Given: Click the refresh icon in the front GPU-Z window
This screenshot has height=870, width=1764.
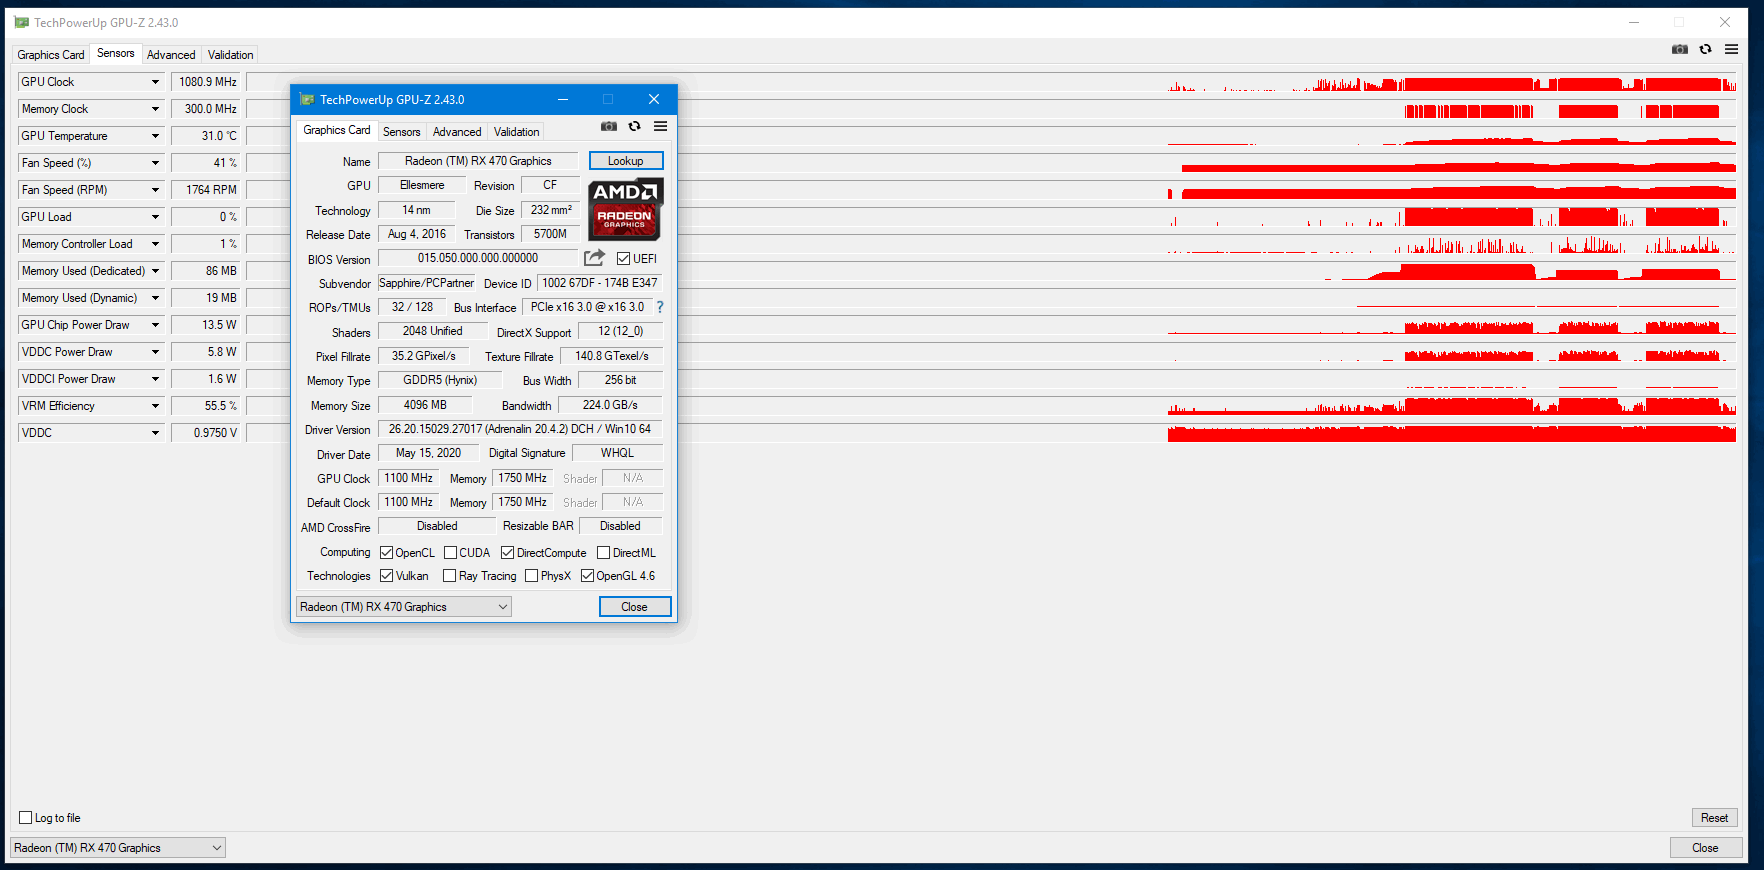Looking at the screenshot, I should click(x=634, y=127).
